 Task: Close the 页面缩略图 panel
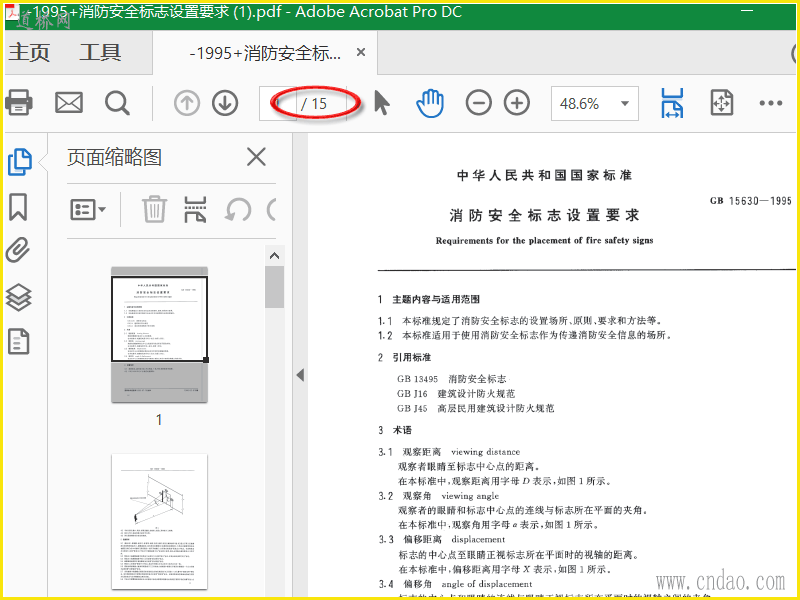[x=256, y=157]
